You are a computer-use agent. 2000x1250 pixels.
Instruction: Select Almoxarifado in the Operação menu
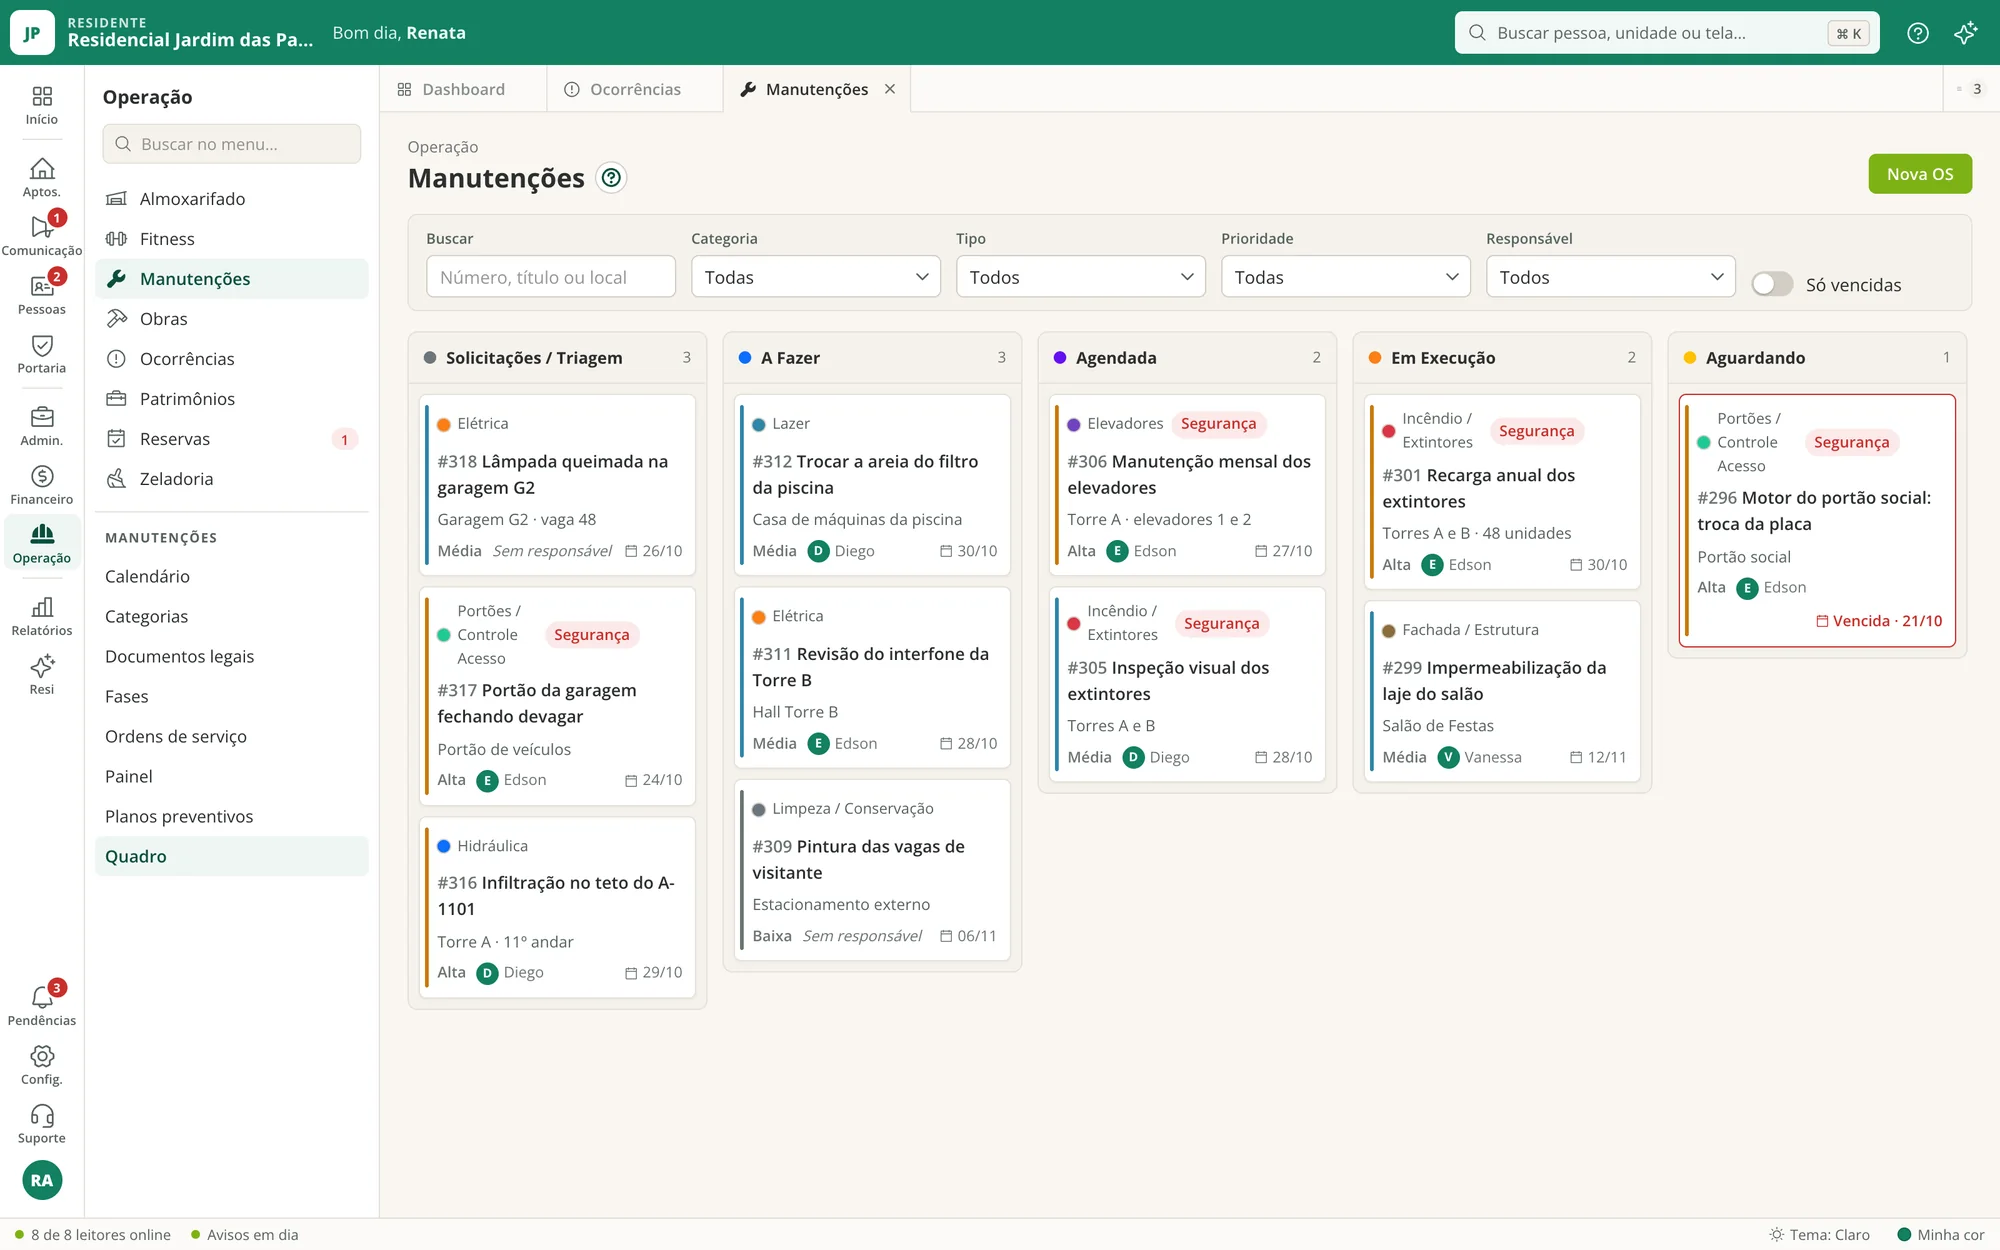232,199
